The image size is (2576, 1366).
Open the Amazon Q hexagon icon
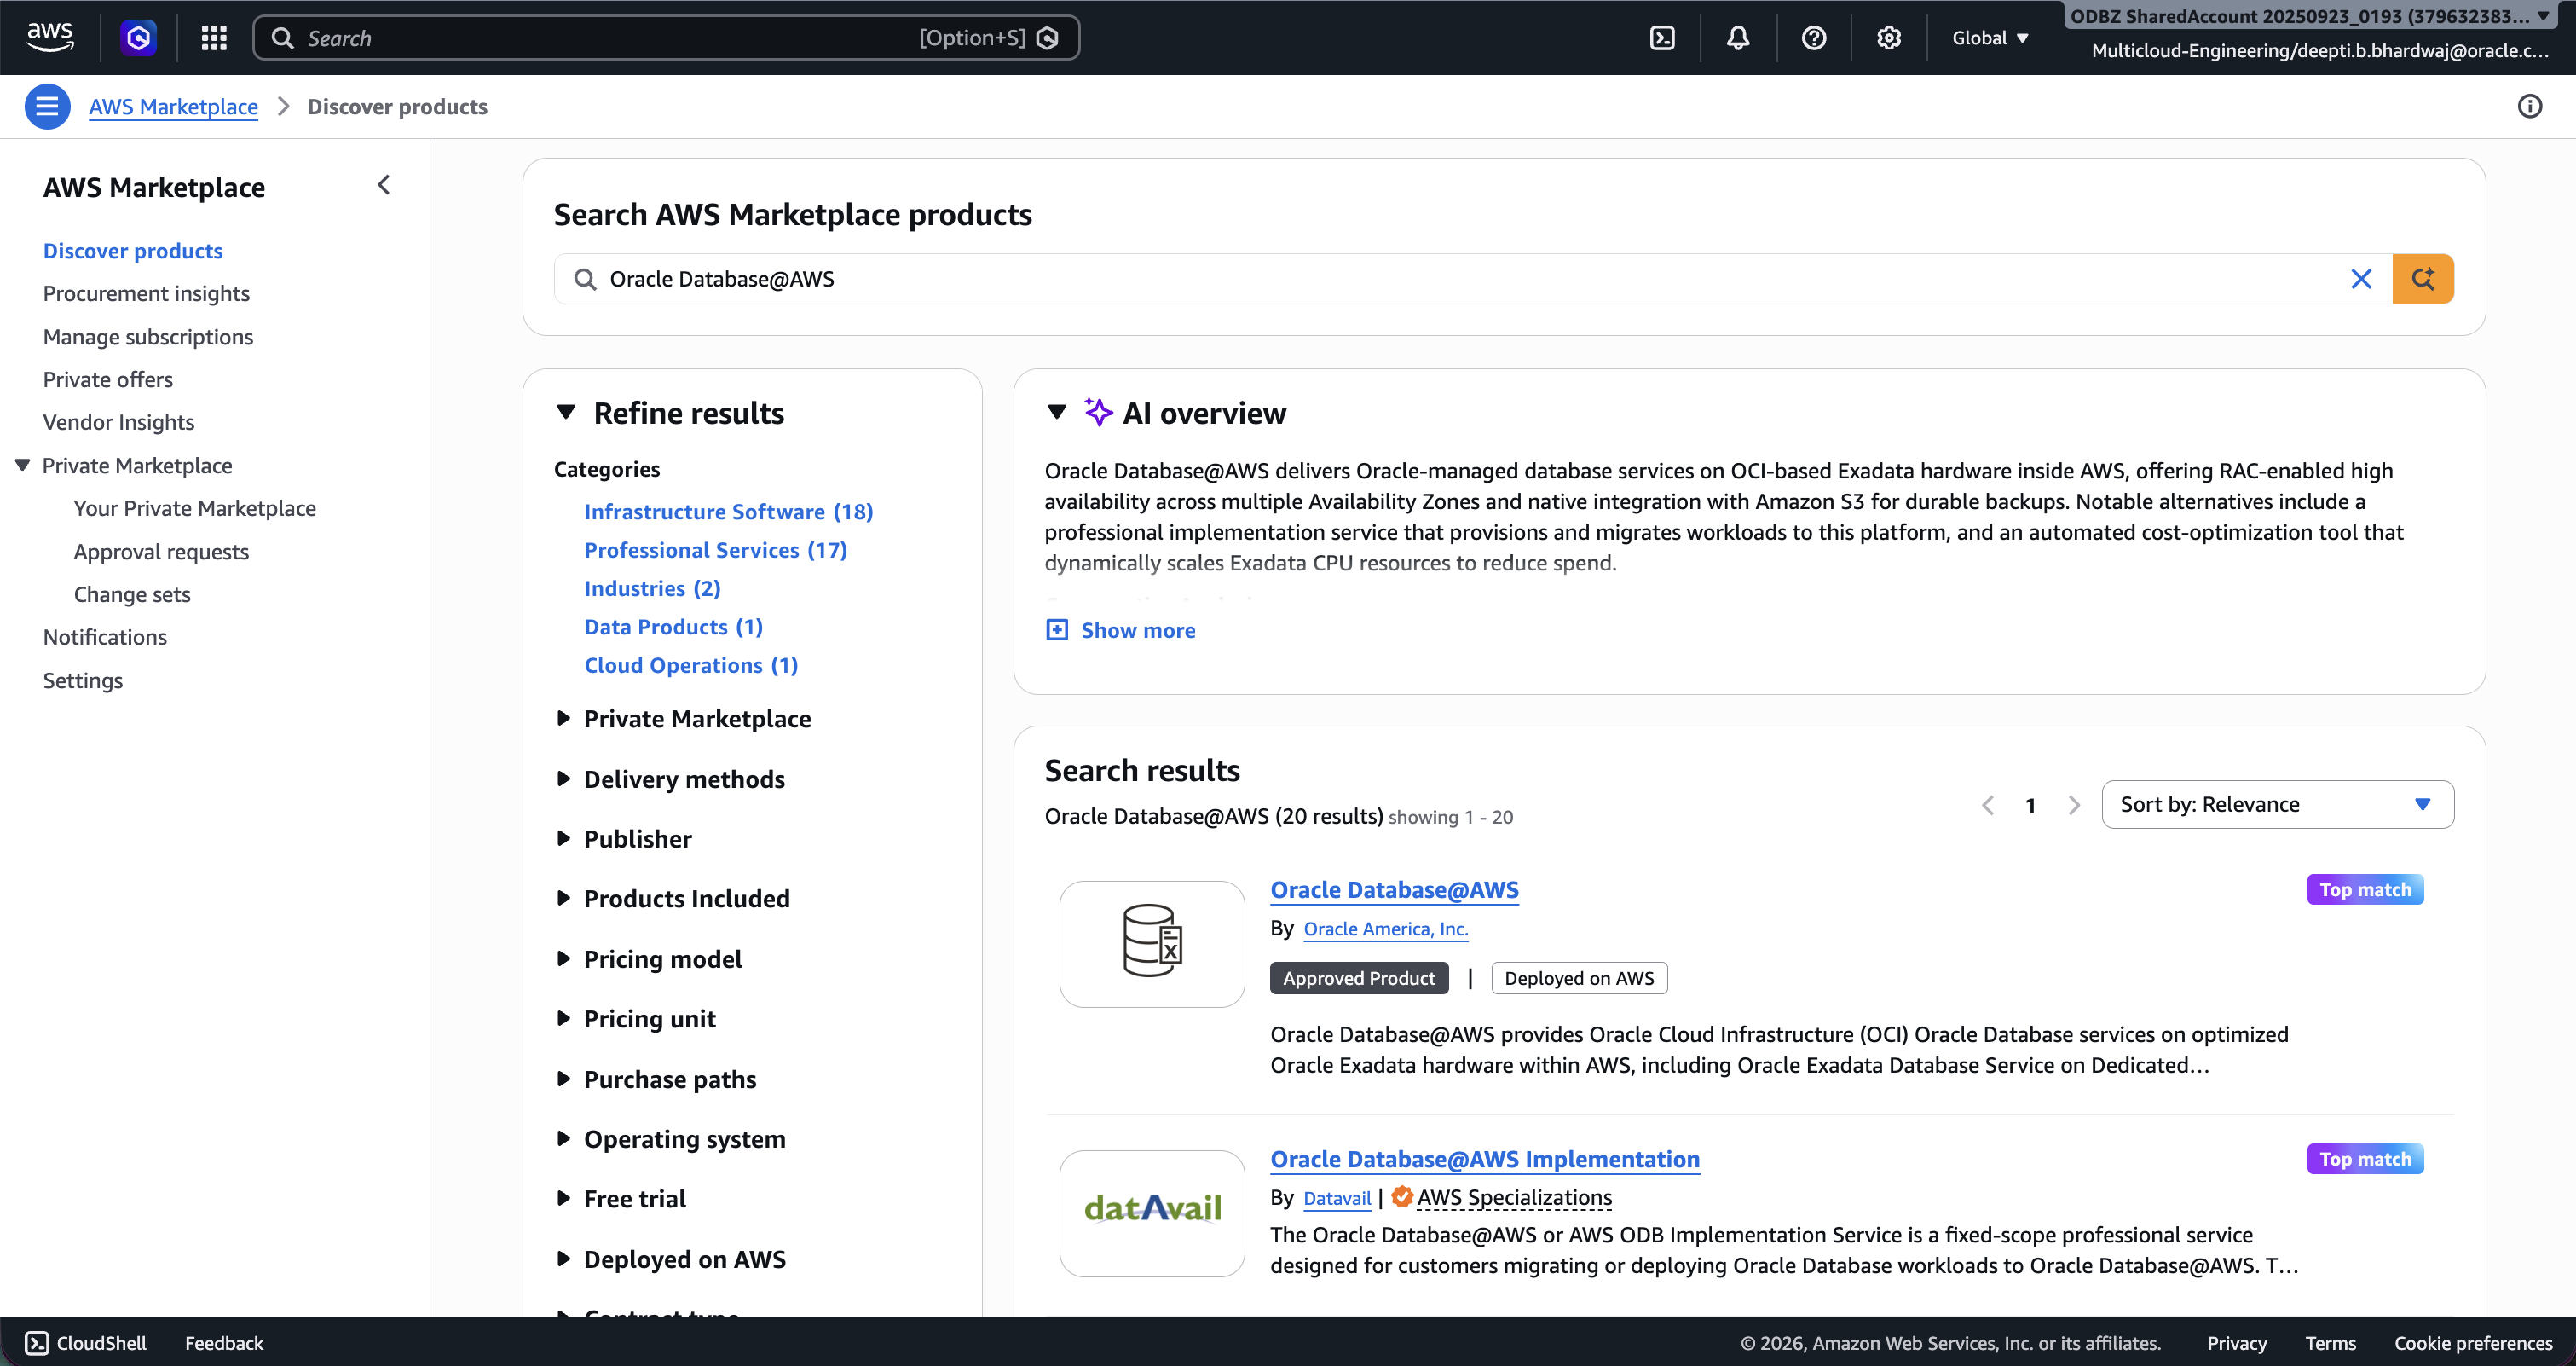[x=139, y=38]
